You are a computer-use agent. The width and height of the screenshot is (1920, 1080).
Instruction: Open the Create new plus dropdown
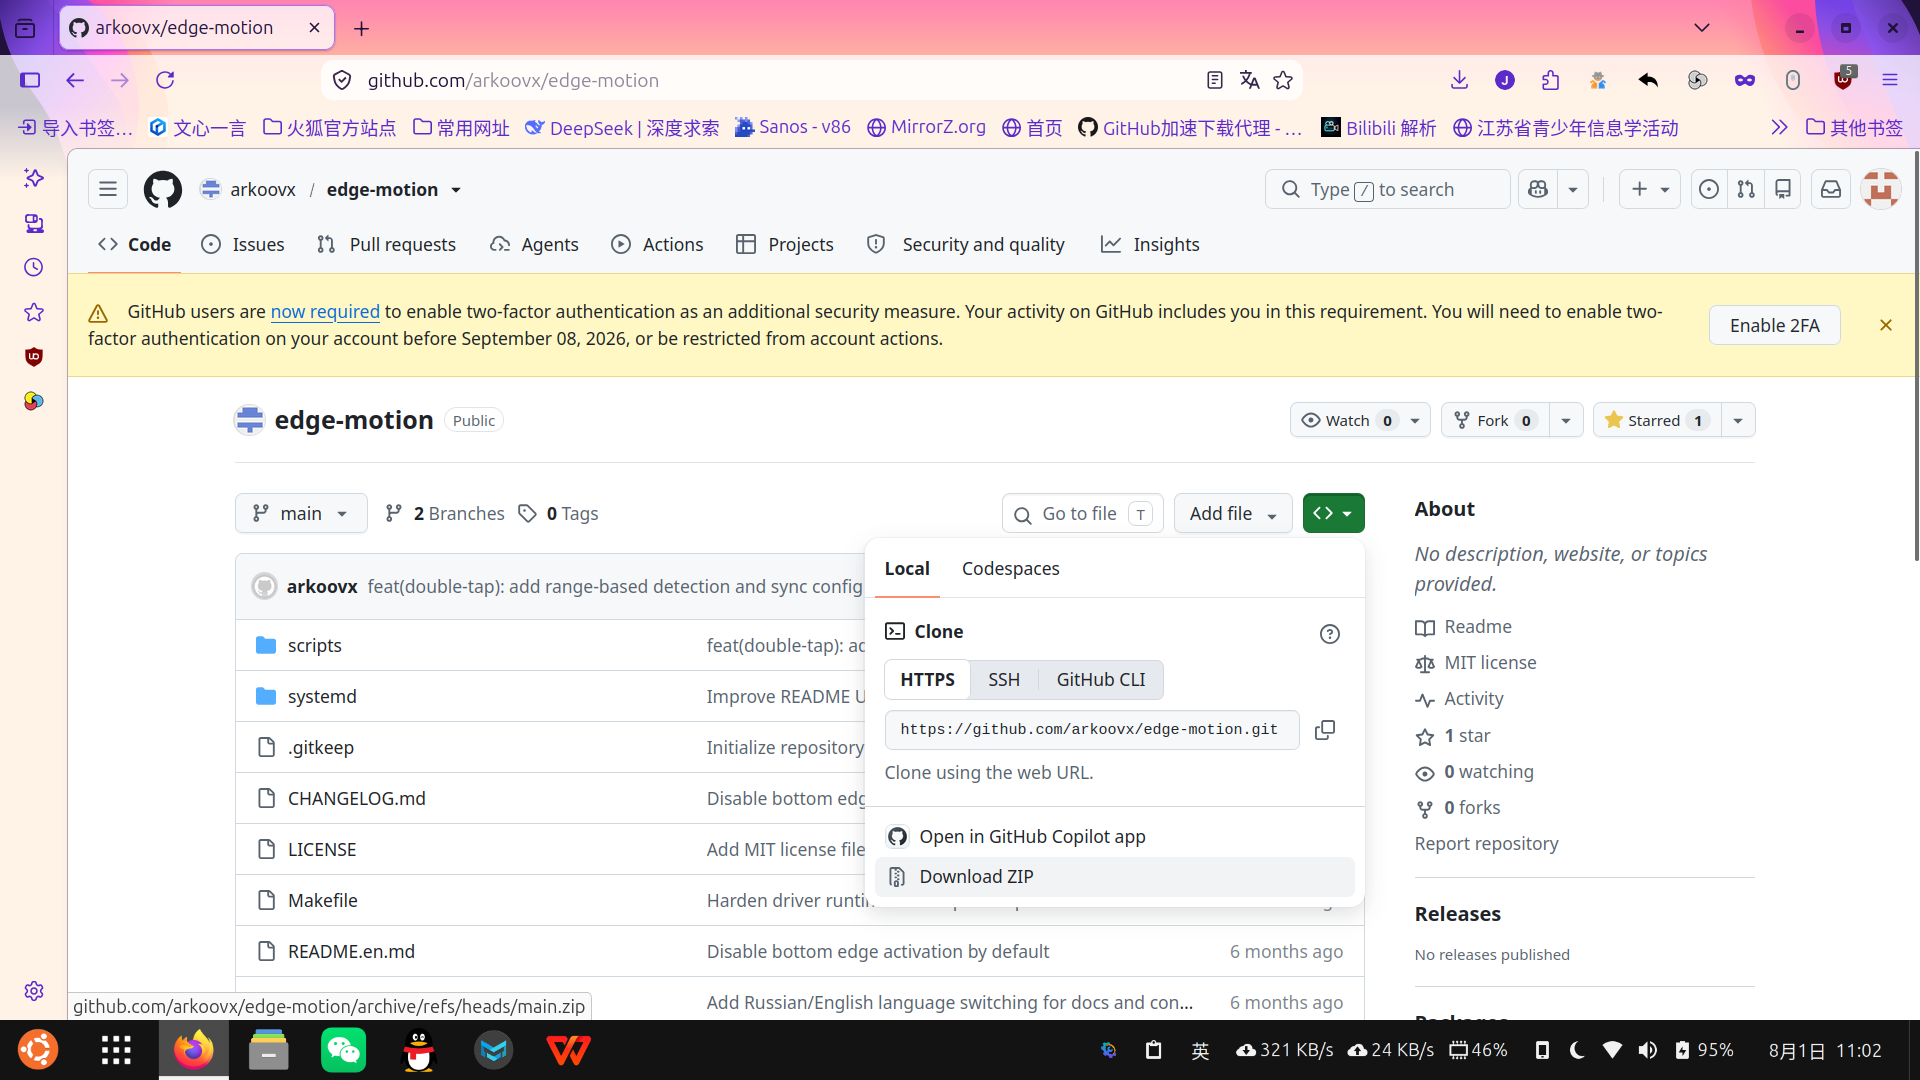coord(1650,189)
